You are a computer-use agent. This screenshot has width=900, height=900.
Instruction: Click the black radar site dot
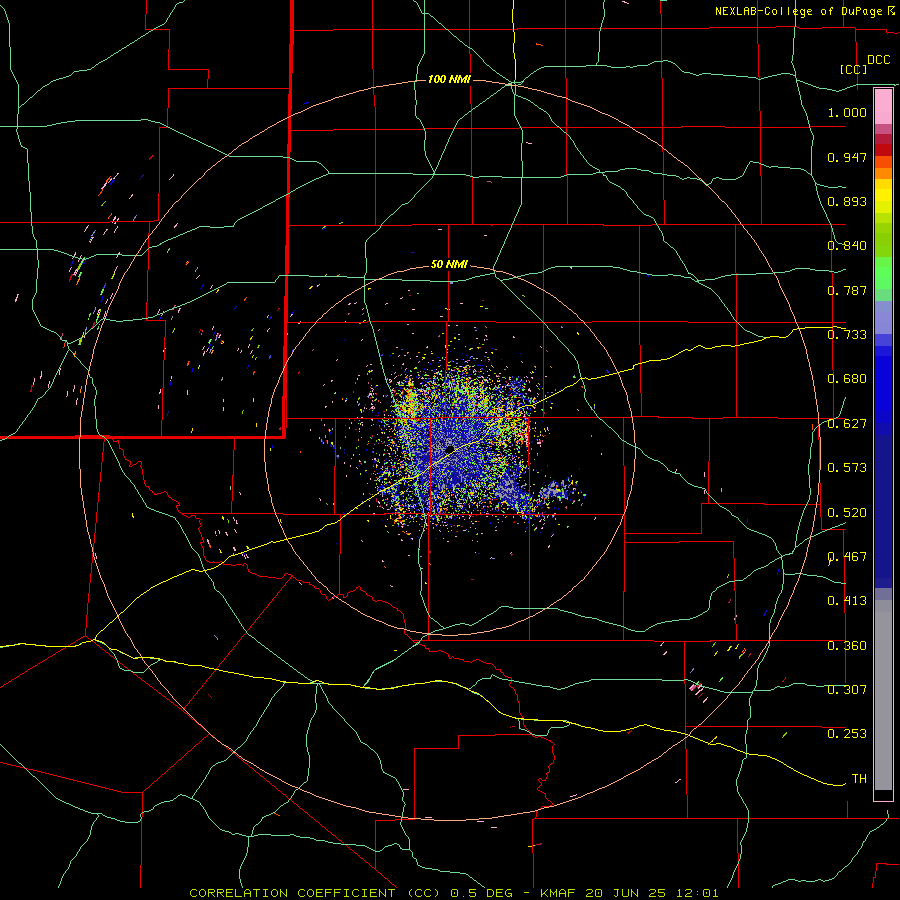point(450,449)
